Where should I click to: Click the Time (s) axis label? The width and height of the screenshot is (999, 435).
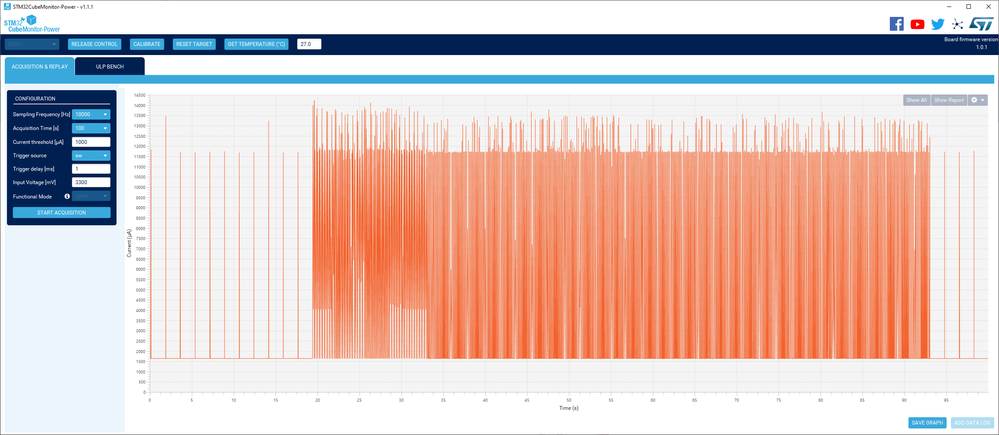click(569, 408)
